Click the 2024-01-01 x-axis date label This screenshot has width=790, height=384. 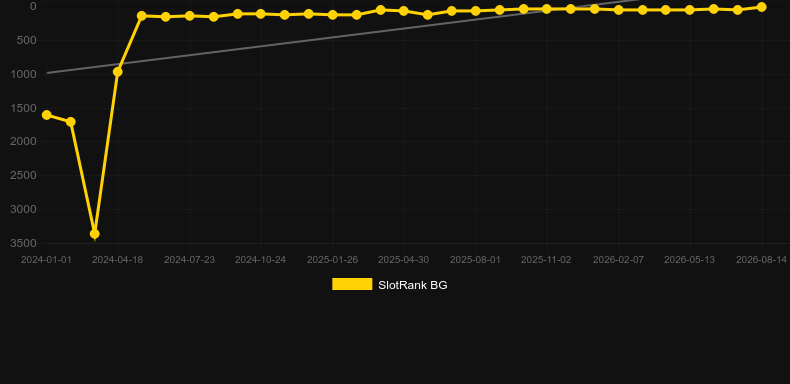pos(46,260)
